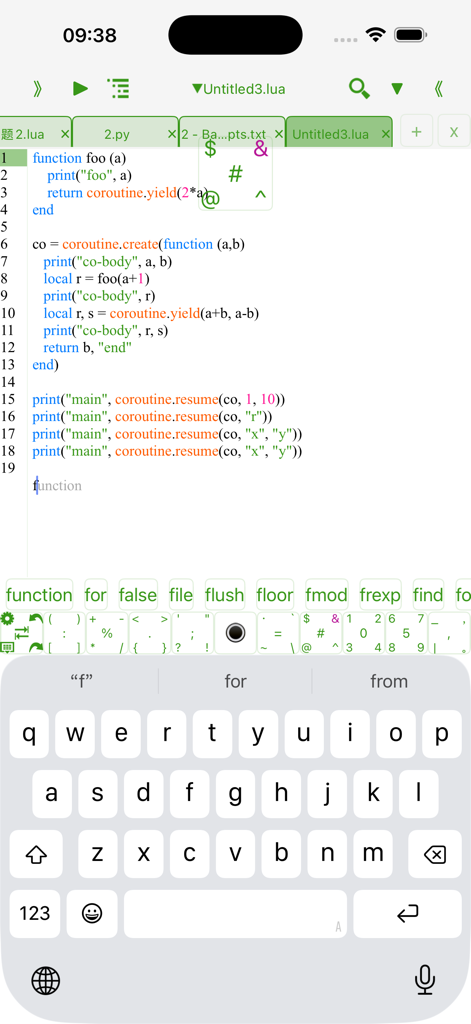Tap the 'f' key on the keyboard
Screen dimensions: 471x1024
point(189,793)
